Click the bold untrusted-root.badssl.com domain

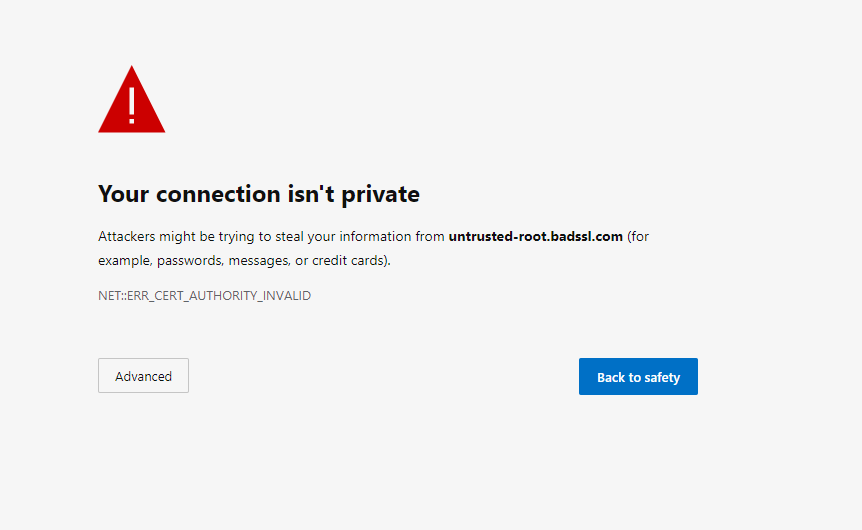point(535,236)
